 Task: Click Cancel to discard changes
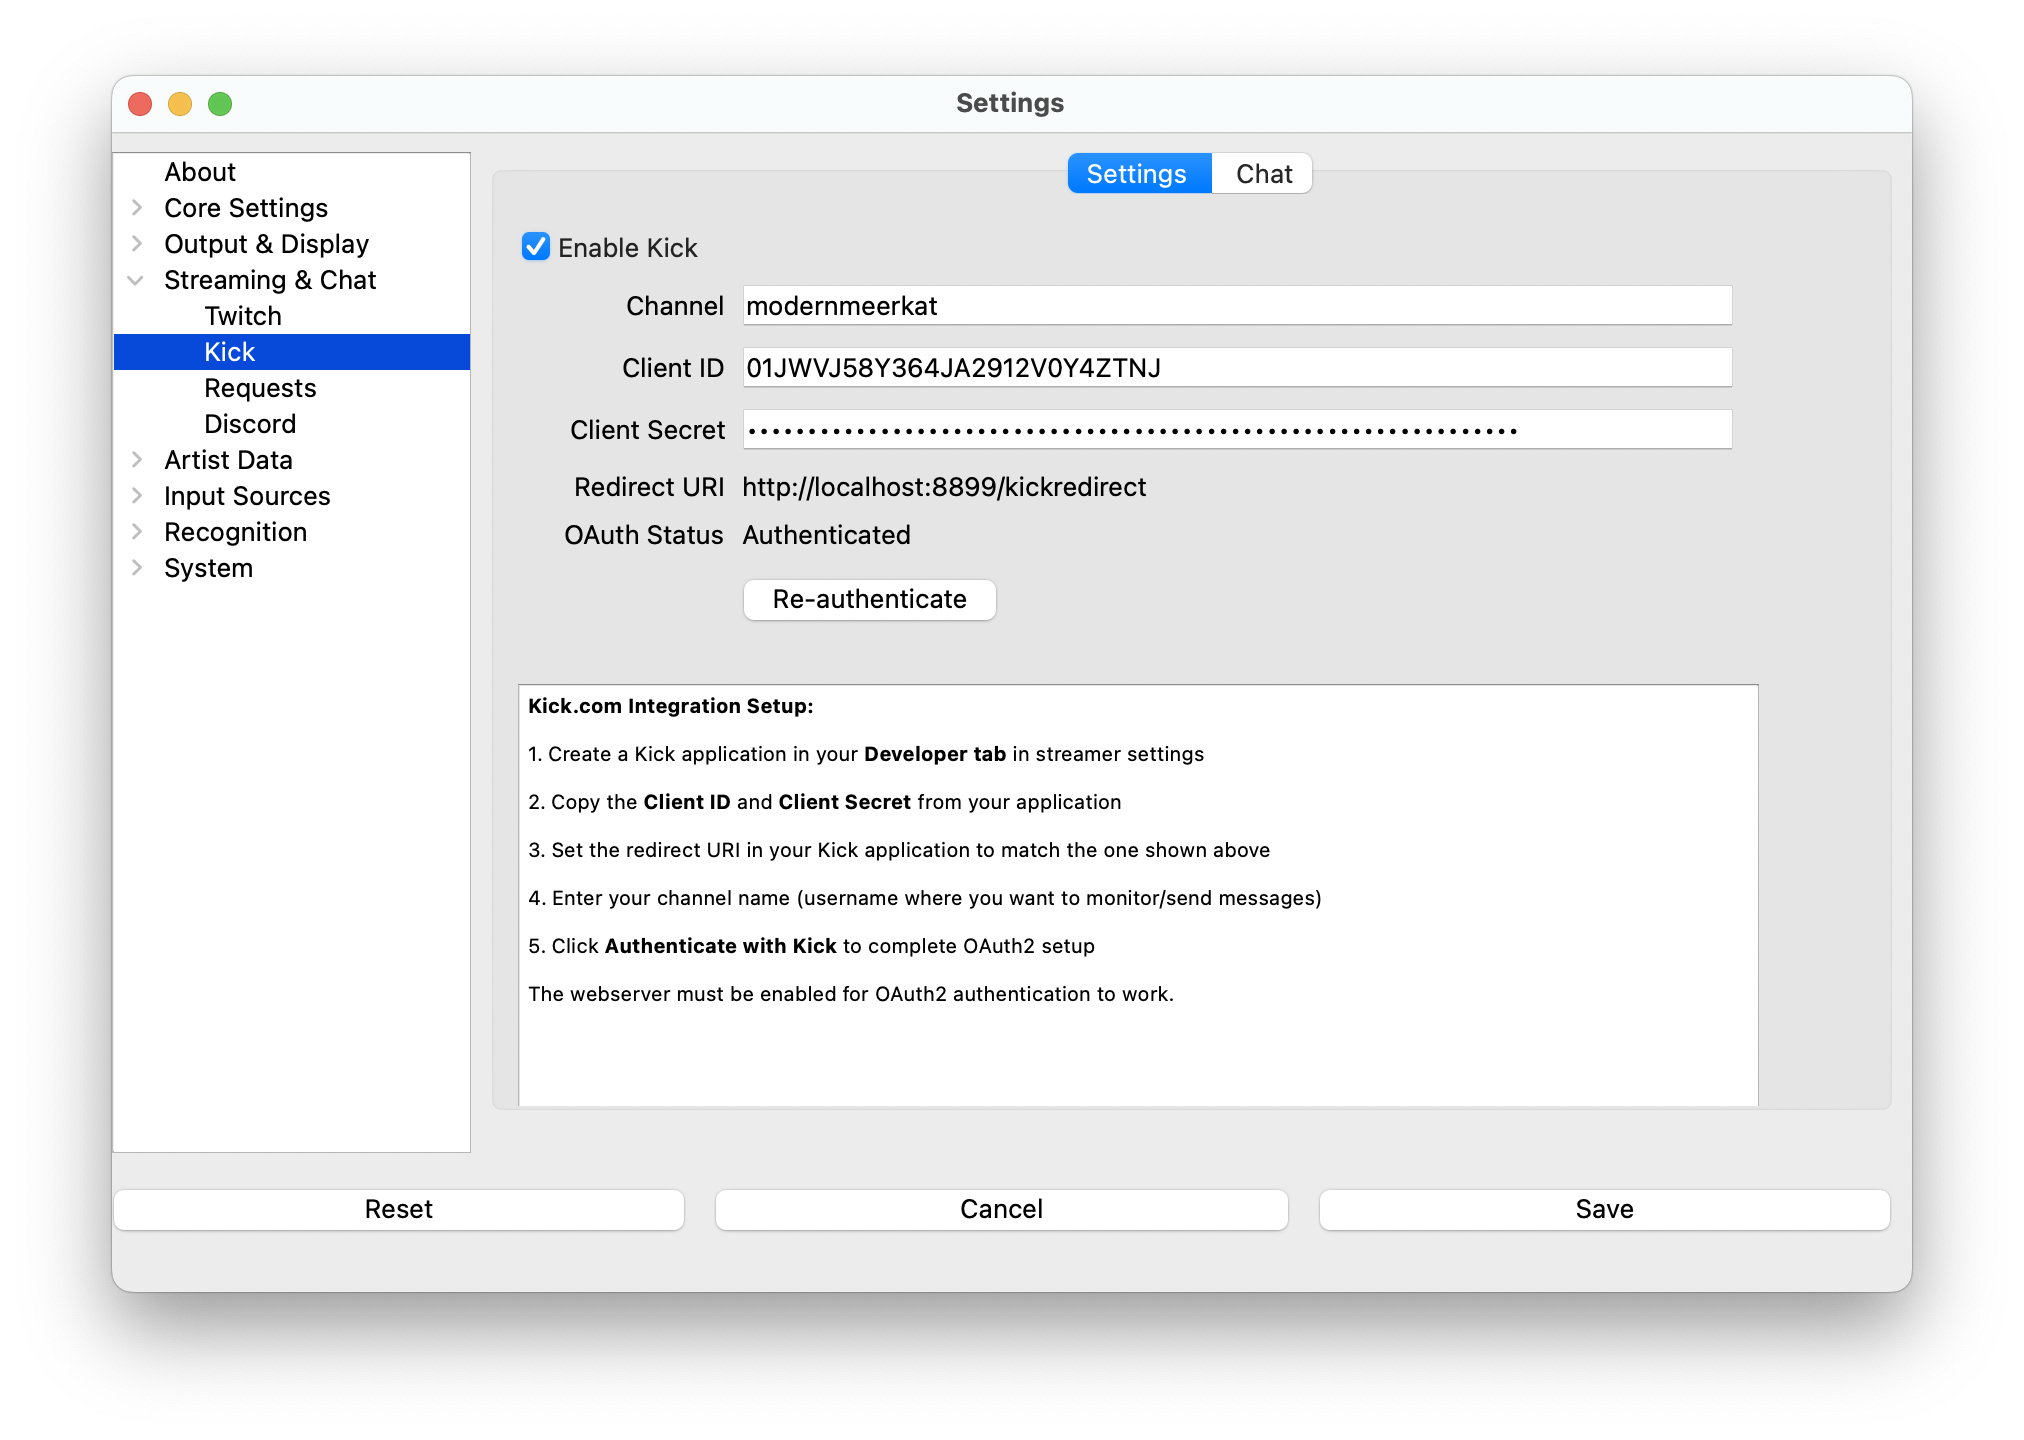pyautogui.click(x=1001, y=1209)
